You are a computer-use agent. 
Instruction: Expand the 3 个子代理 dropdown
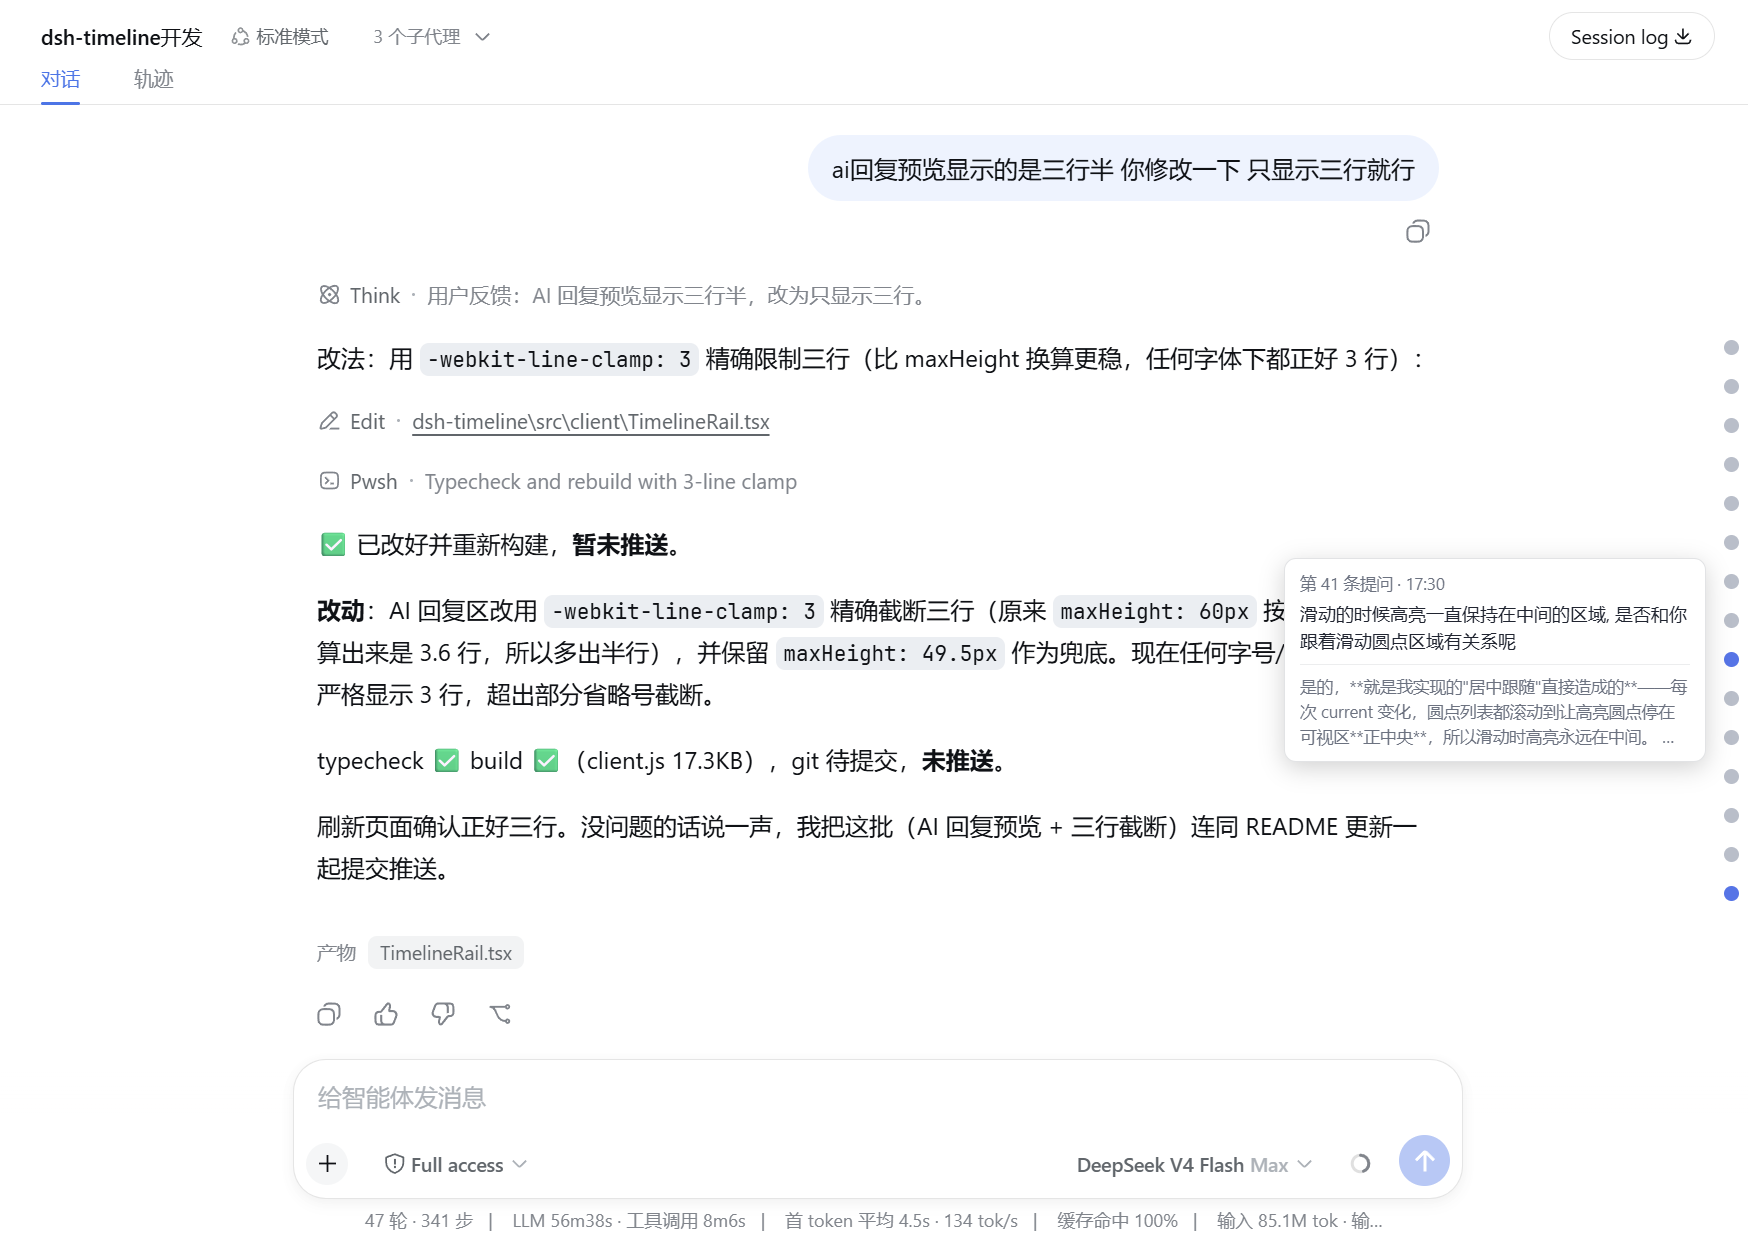tap(431, 37)
